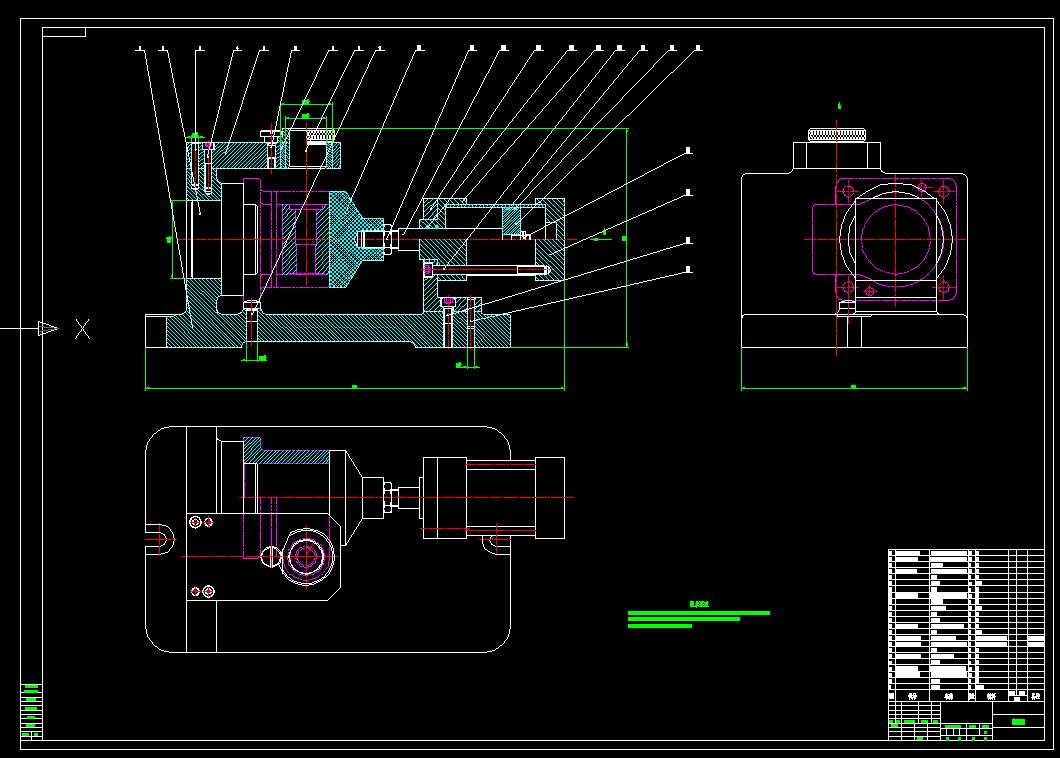Select the green drawing-name cell in the title block

coord(1018,721)
